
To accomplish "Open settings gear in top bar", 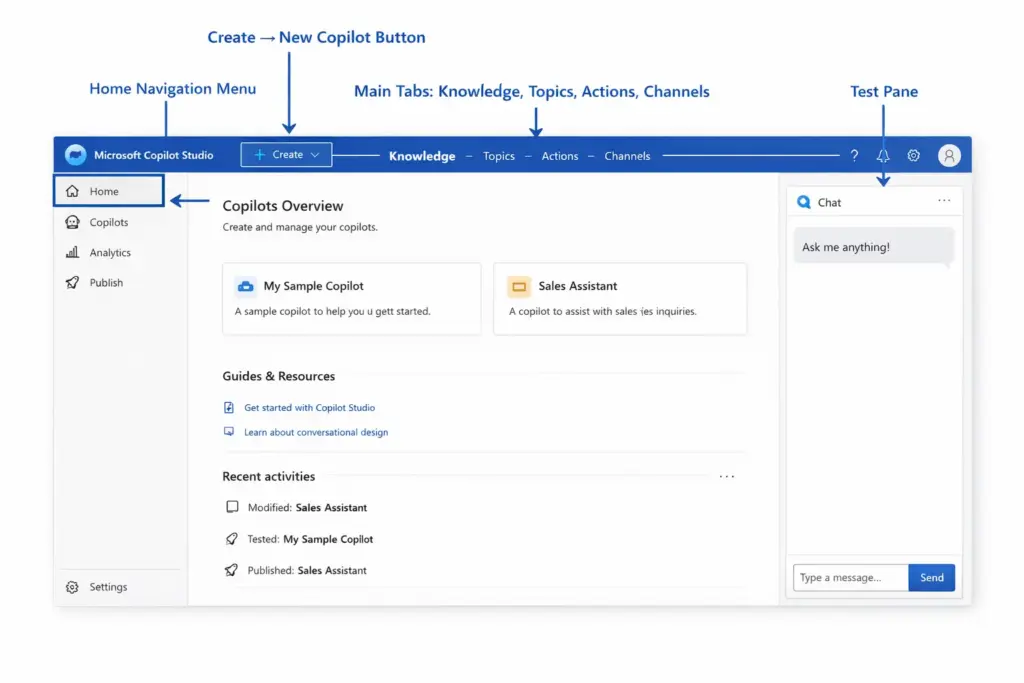I will point(914,155).
